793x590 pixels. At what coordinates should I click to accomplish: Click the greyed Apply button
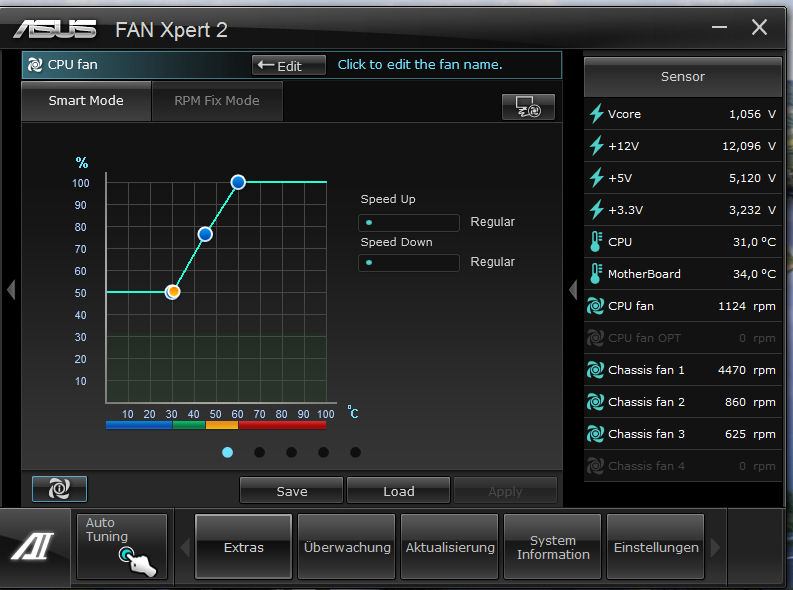click(505, 490)
